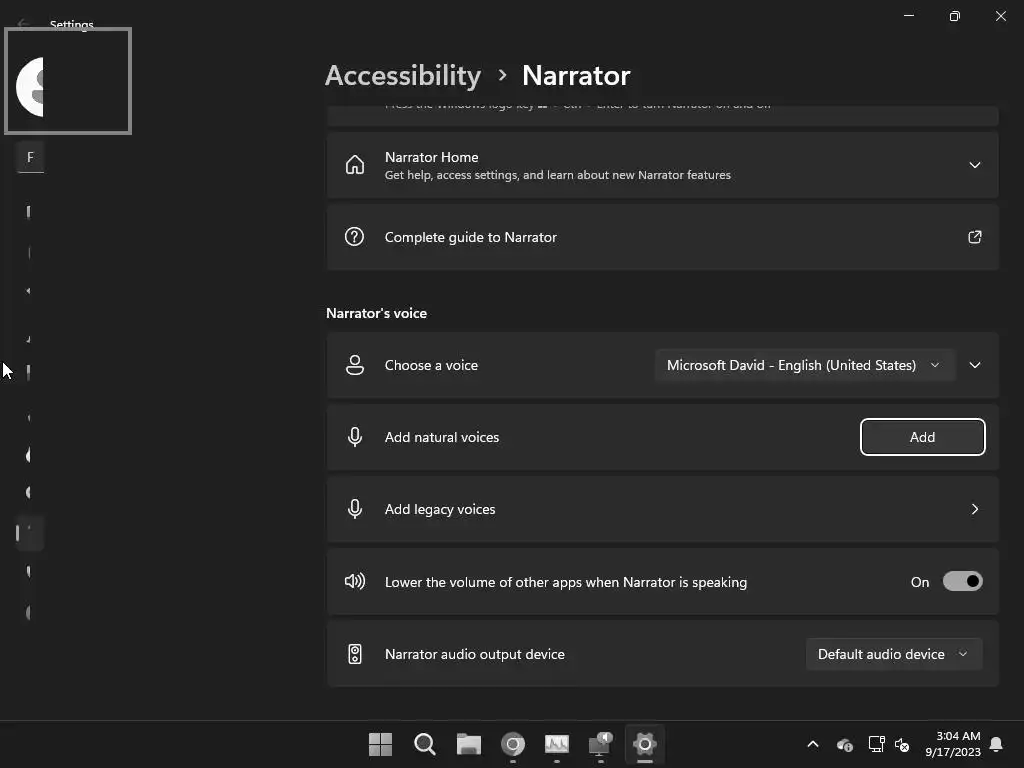Click the Narrator's voice heading
1024x768 pixels.
point(376,313)
